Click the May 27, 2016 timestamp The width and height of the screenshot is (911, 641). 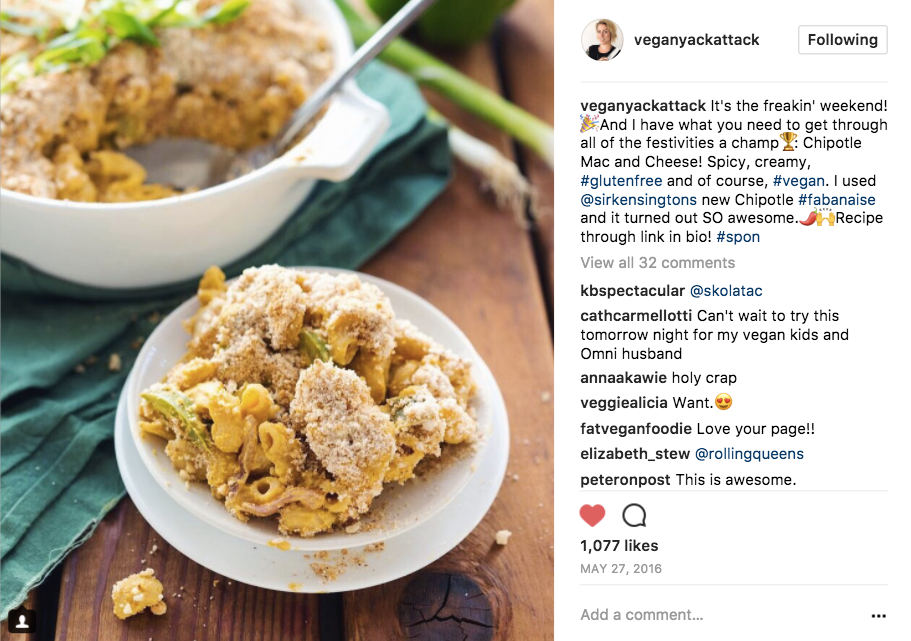[x=621, y=568]
